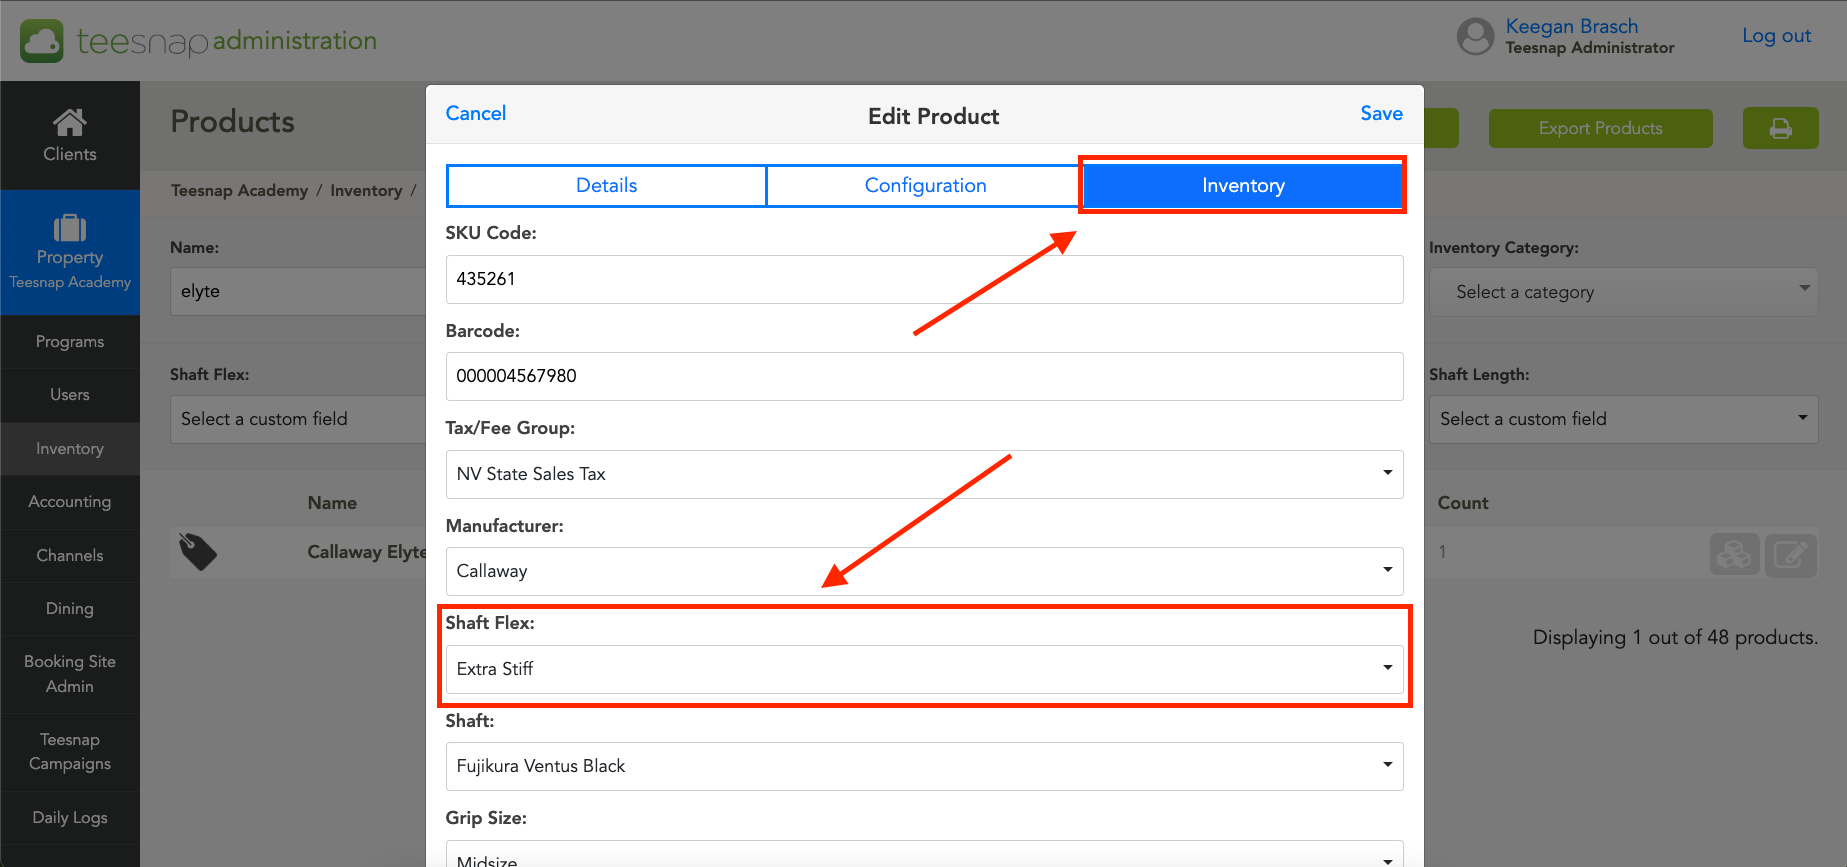This screenshot has width=1847, height=867.
Task: Save the edited product
Action: [x=1381, y=114]
